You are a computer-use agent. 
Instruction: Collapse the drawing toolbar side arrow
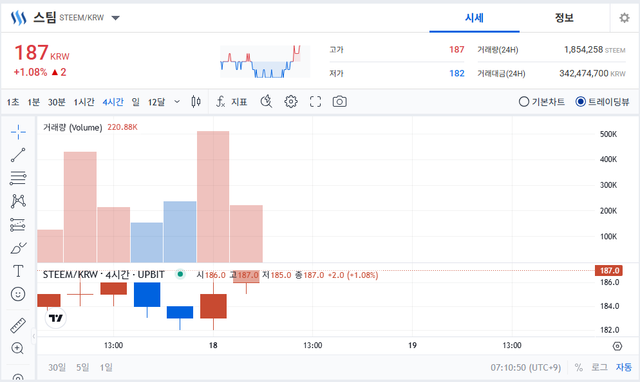34,336
